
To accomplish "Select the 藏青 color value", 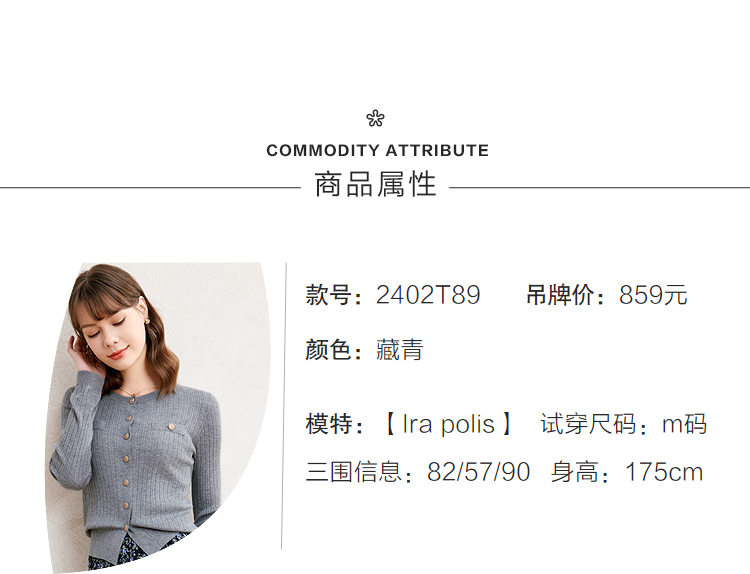I will (400, 350).
